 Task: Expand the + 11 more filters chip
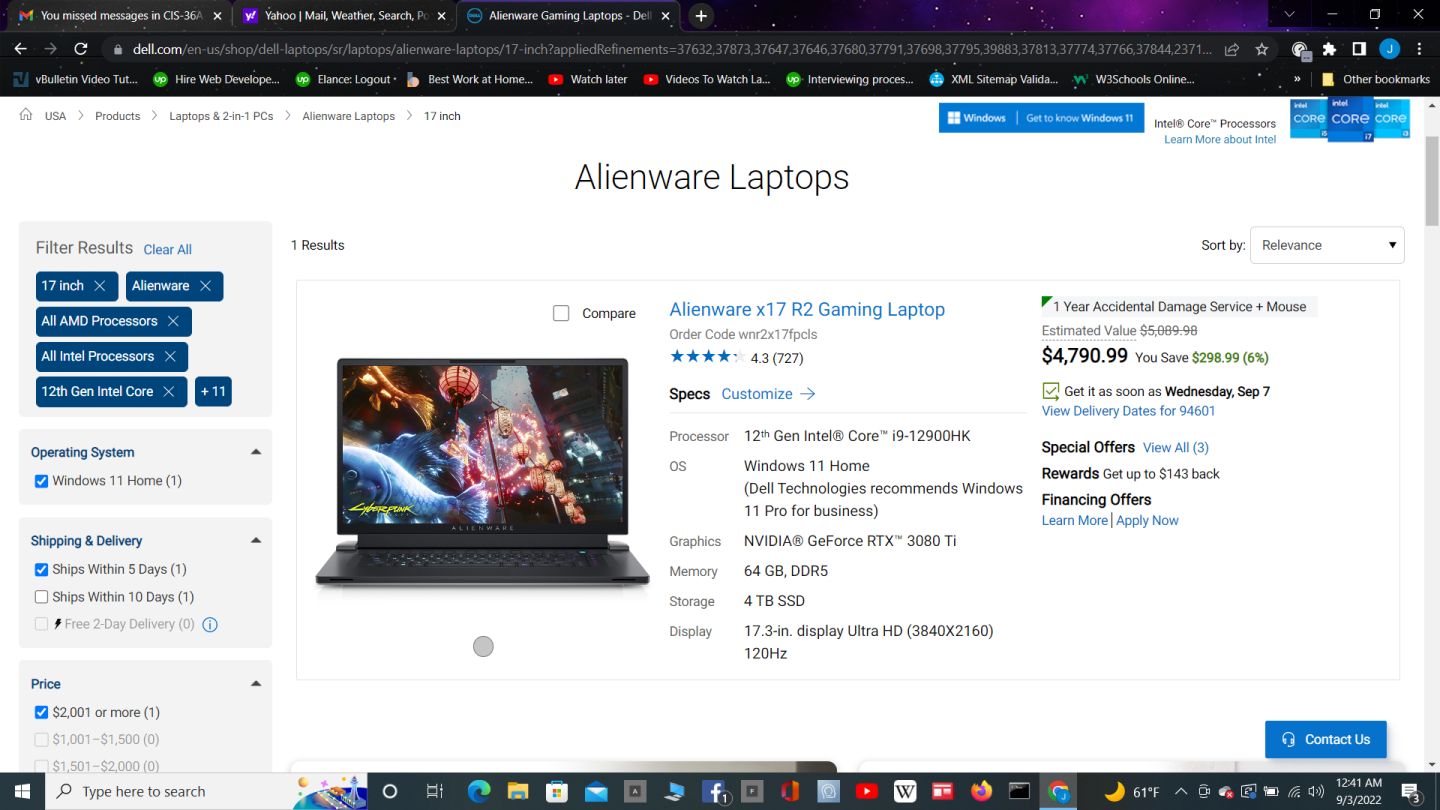pos(213,391)
